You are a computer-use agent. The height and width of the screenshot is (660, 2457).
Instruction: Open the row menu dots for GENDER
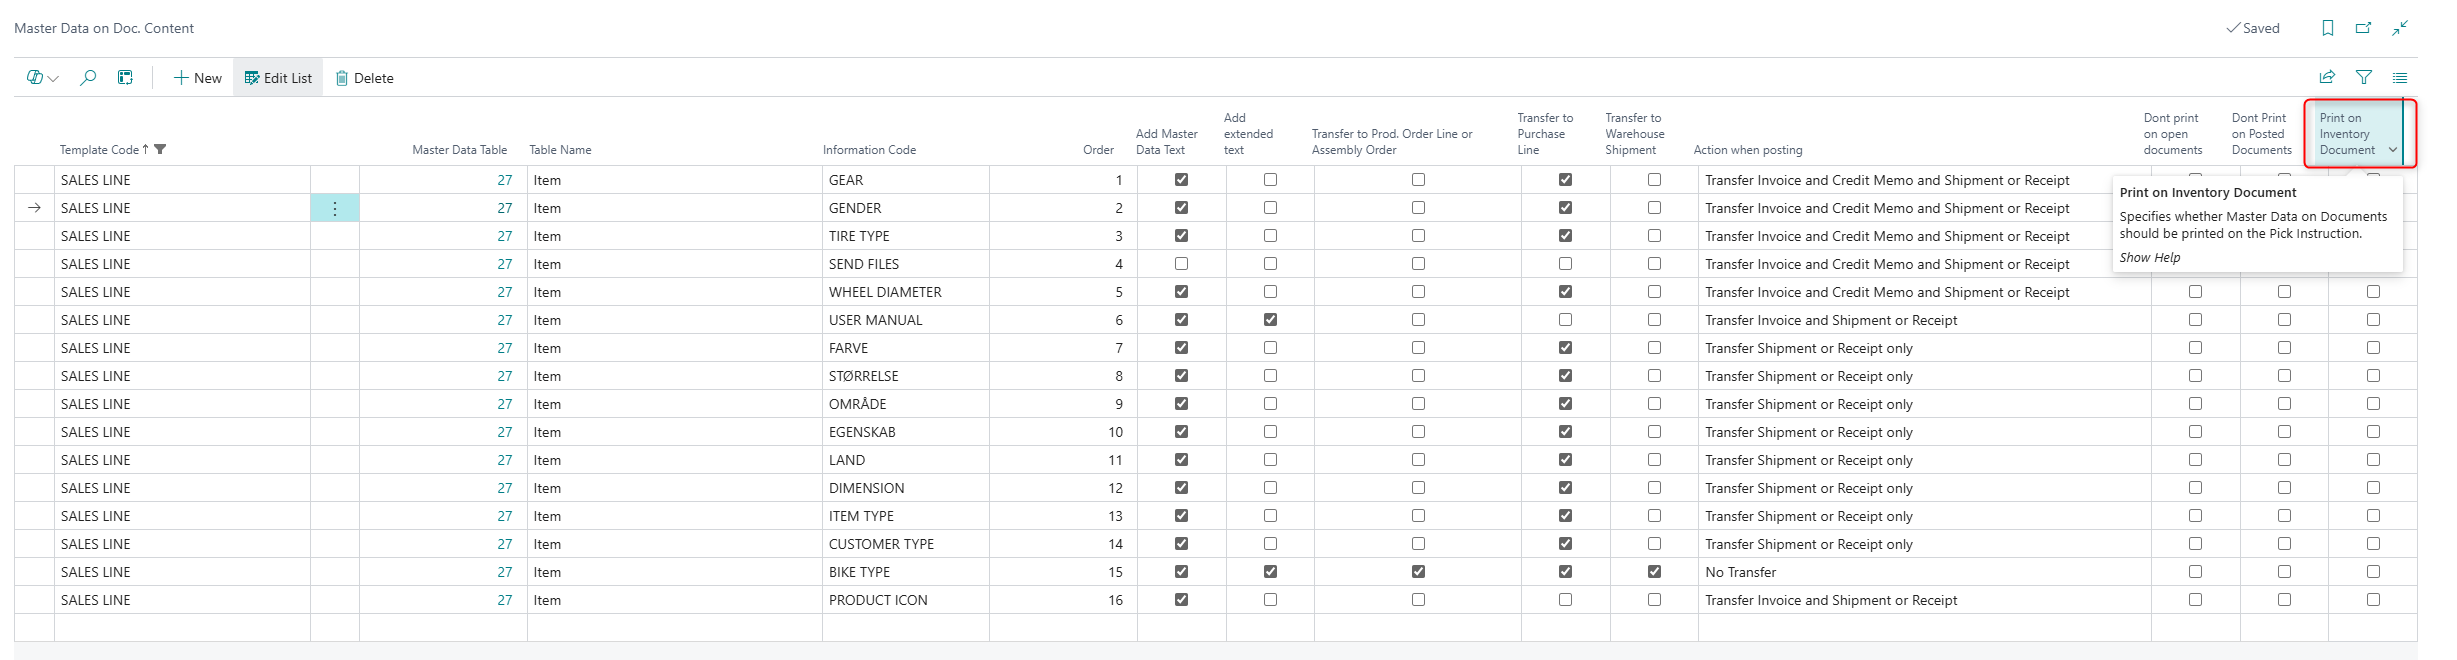tap(335, 208)
